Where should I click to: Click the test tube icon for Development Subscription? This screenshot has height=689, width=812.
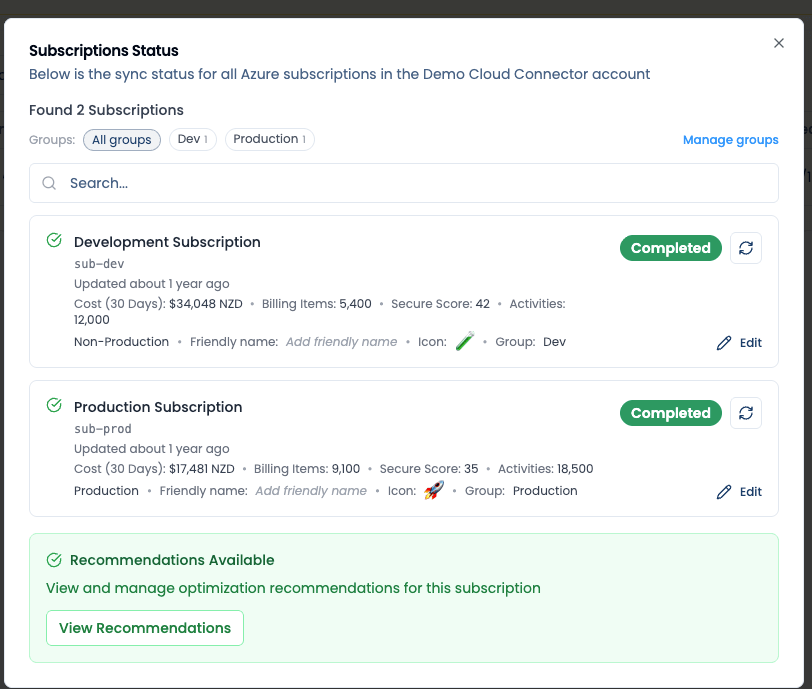[464, 342]
